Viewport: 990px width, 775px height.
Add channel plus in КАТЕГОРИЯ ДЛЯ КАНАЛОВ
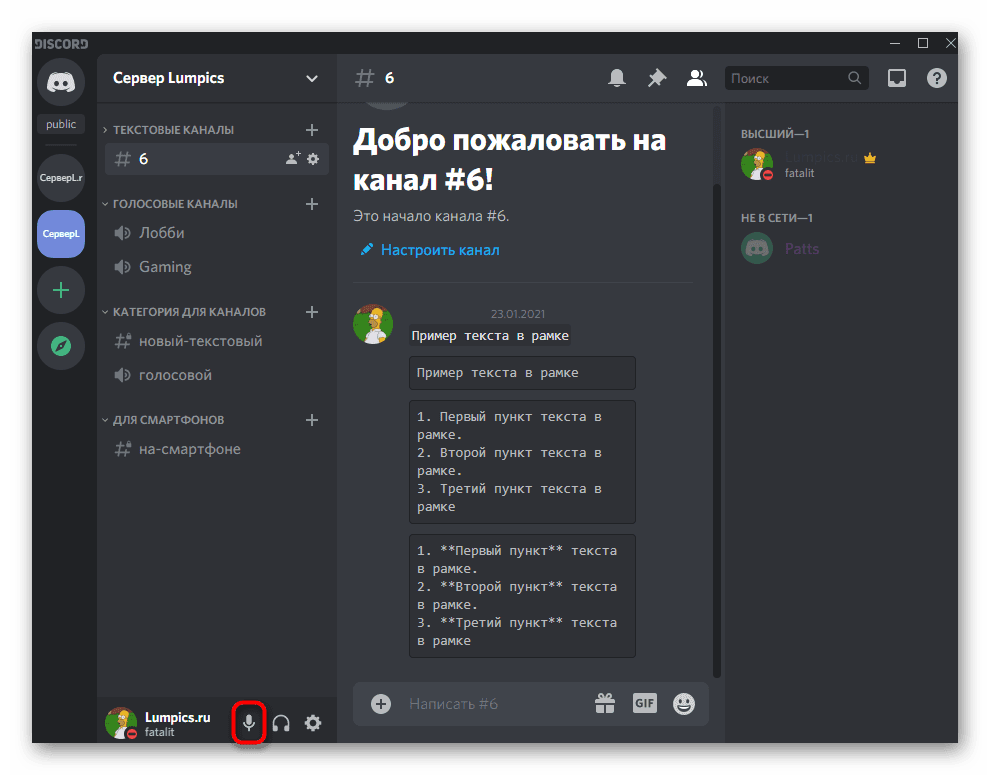point(312,312)
